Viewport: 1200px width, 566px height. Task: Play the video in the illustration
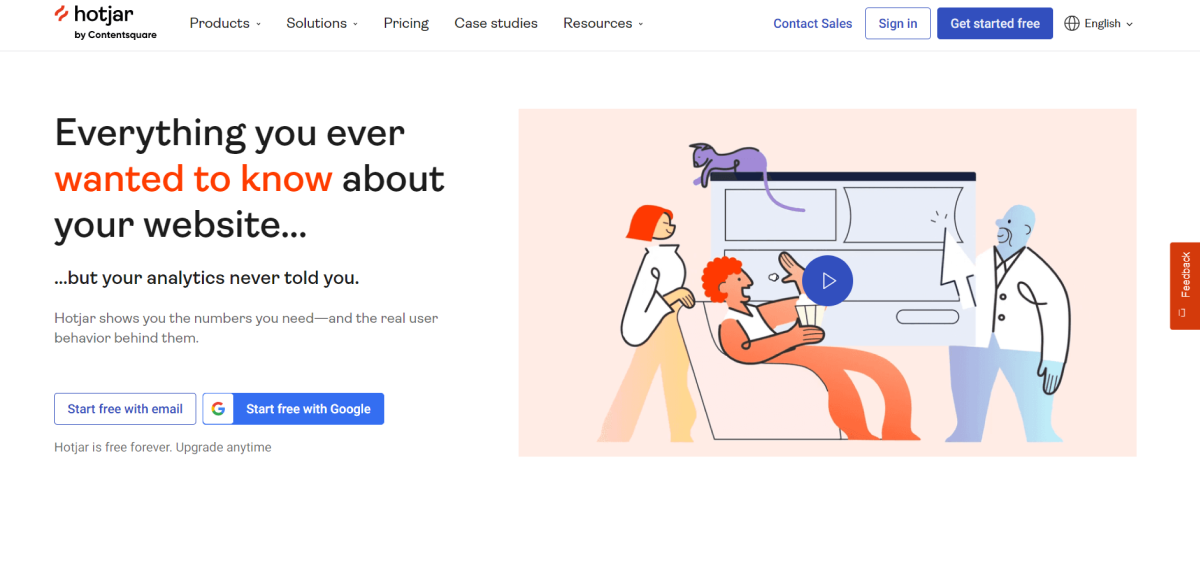click(x=827, y=281)
